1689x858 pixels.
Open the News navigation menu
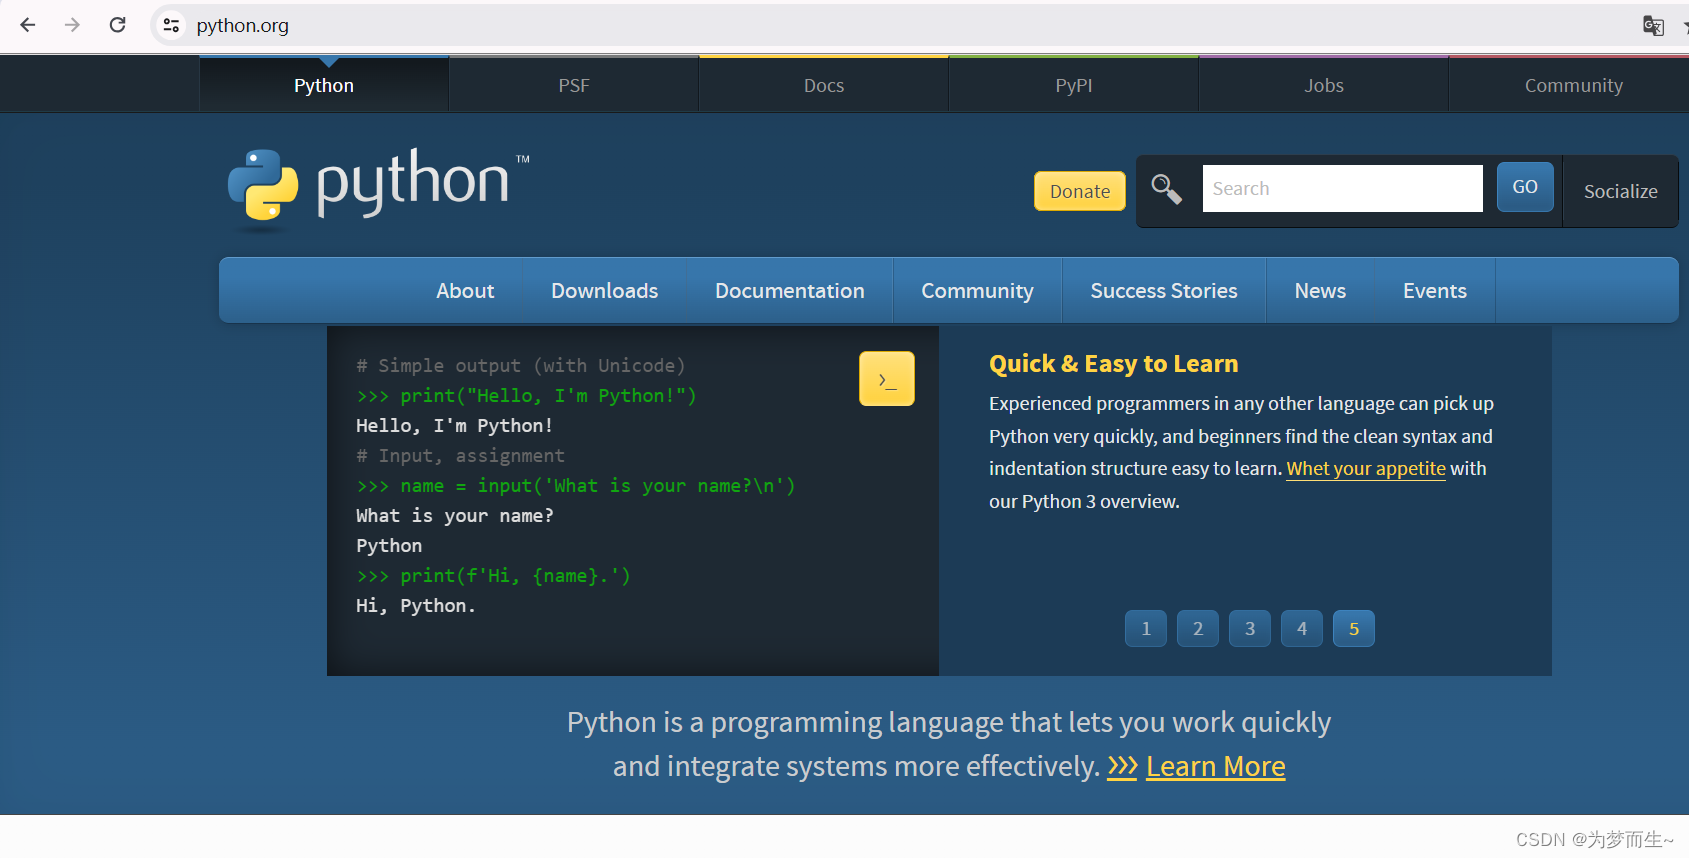click(1320, 291)
